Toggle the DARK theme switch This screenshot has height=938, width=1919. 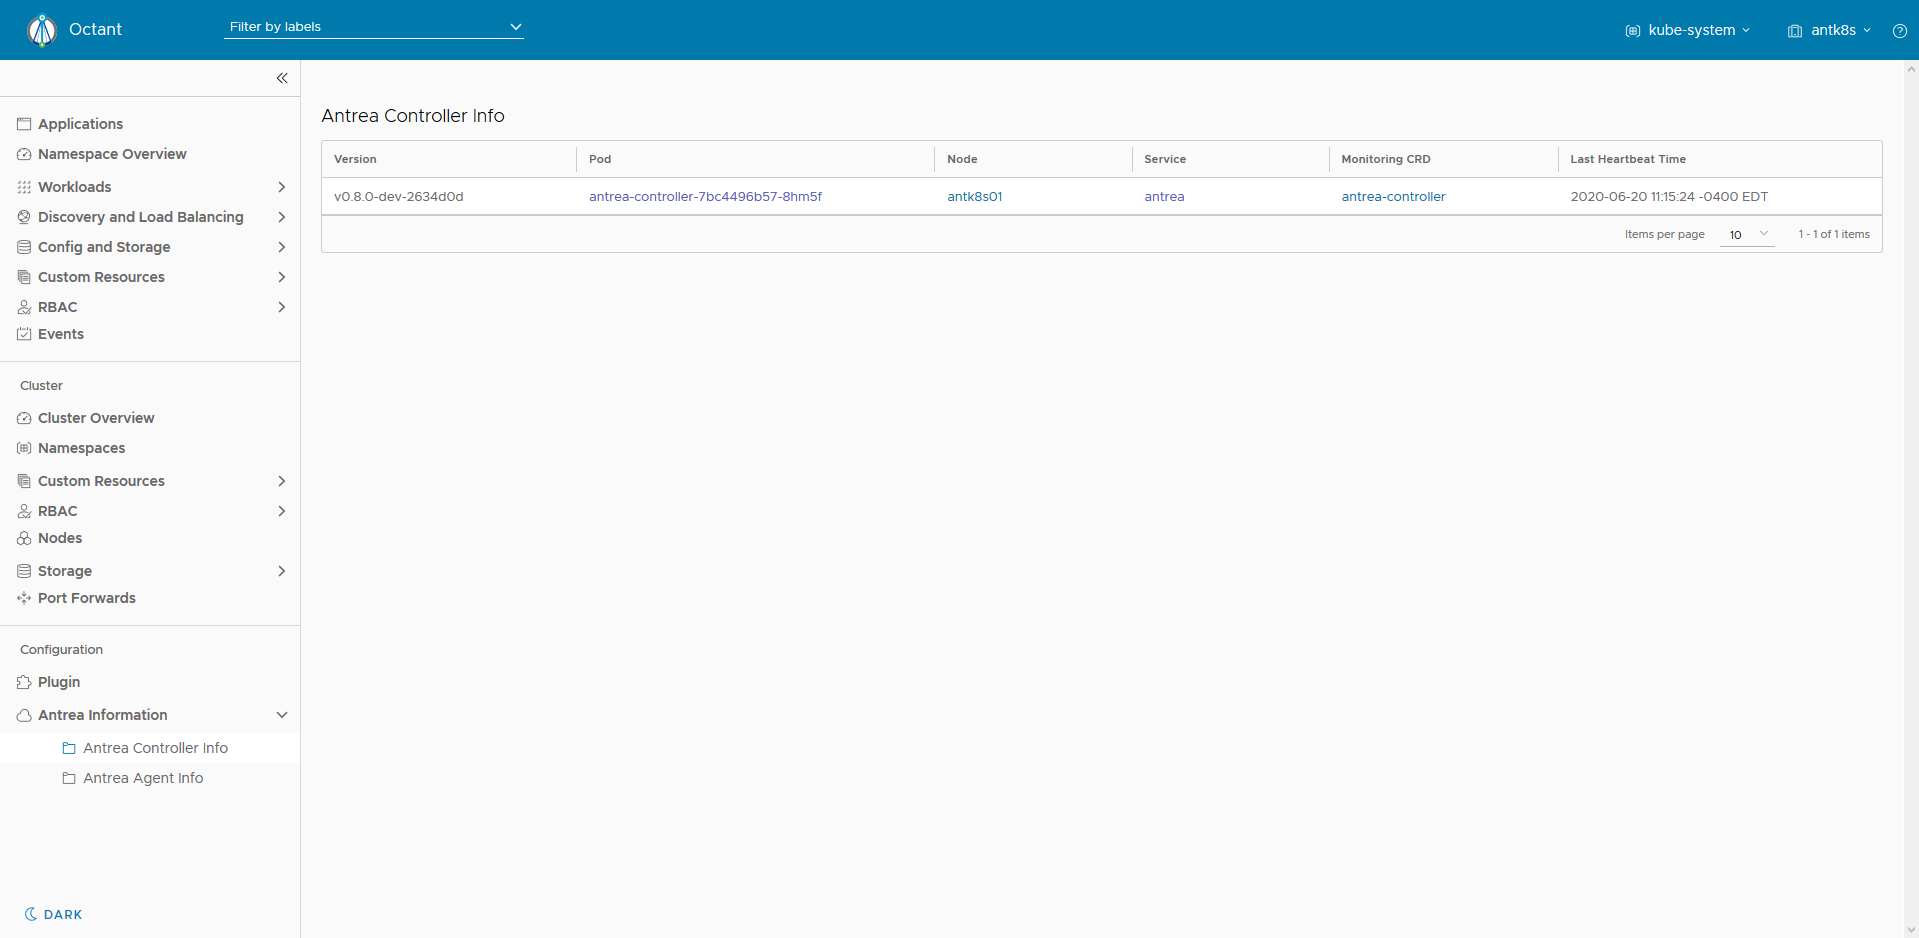[x=54, y=914]
